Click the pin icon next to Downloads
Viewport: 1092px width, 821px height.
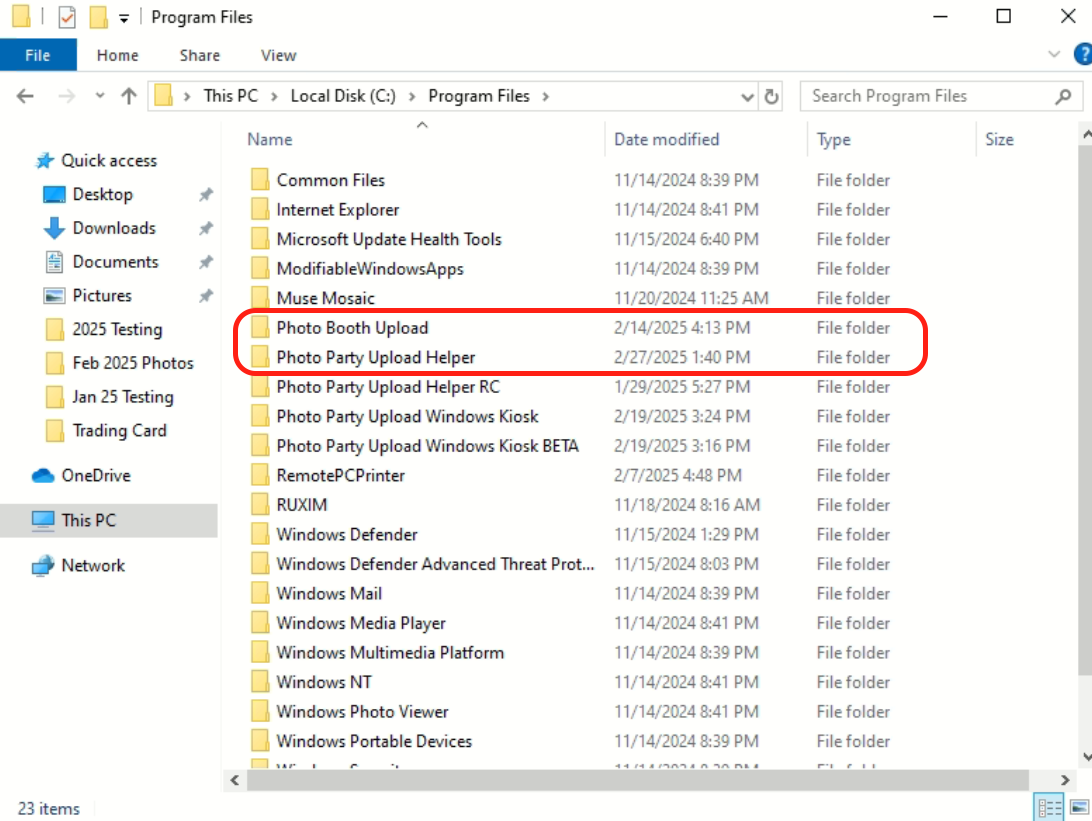(x=205, y=228)
